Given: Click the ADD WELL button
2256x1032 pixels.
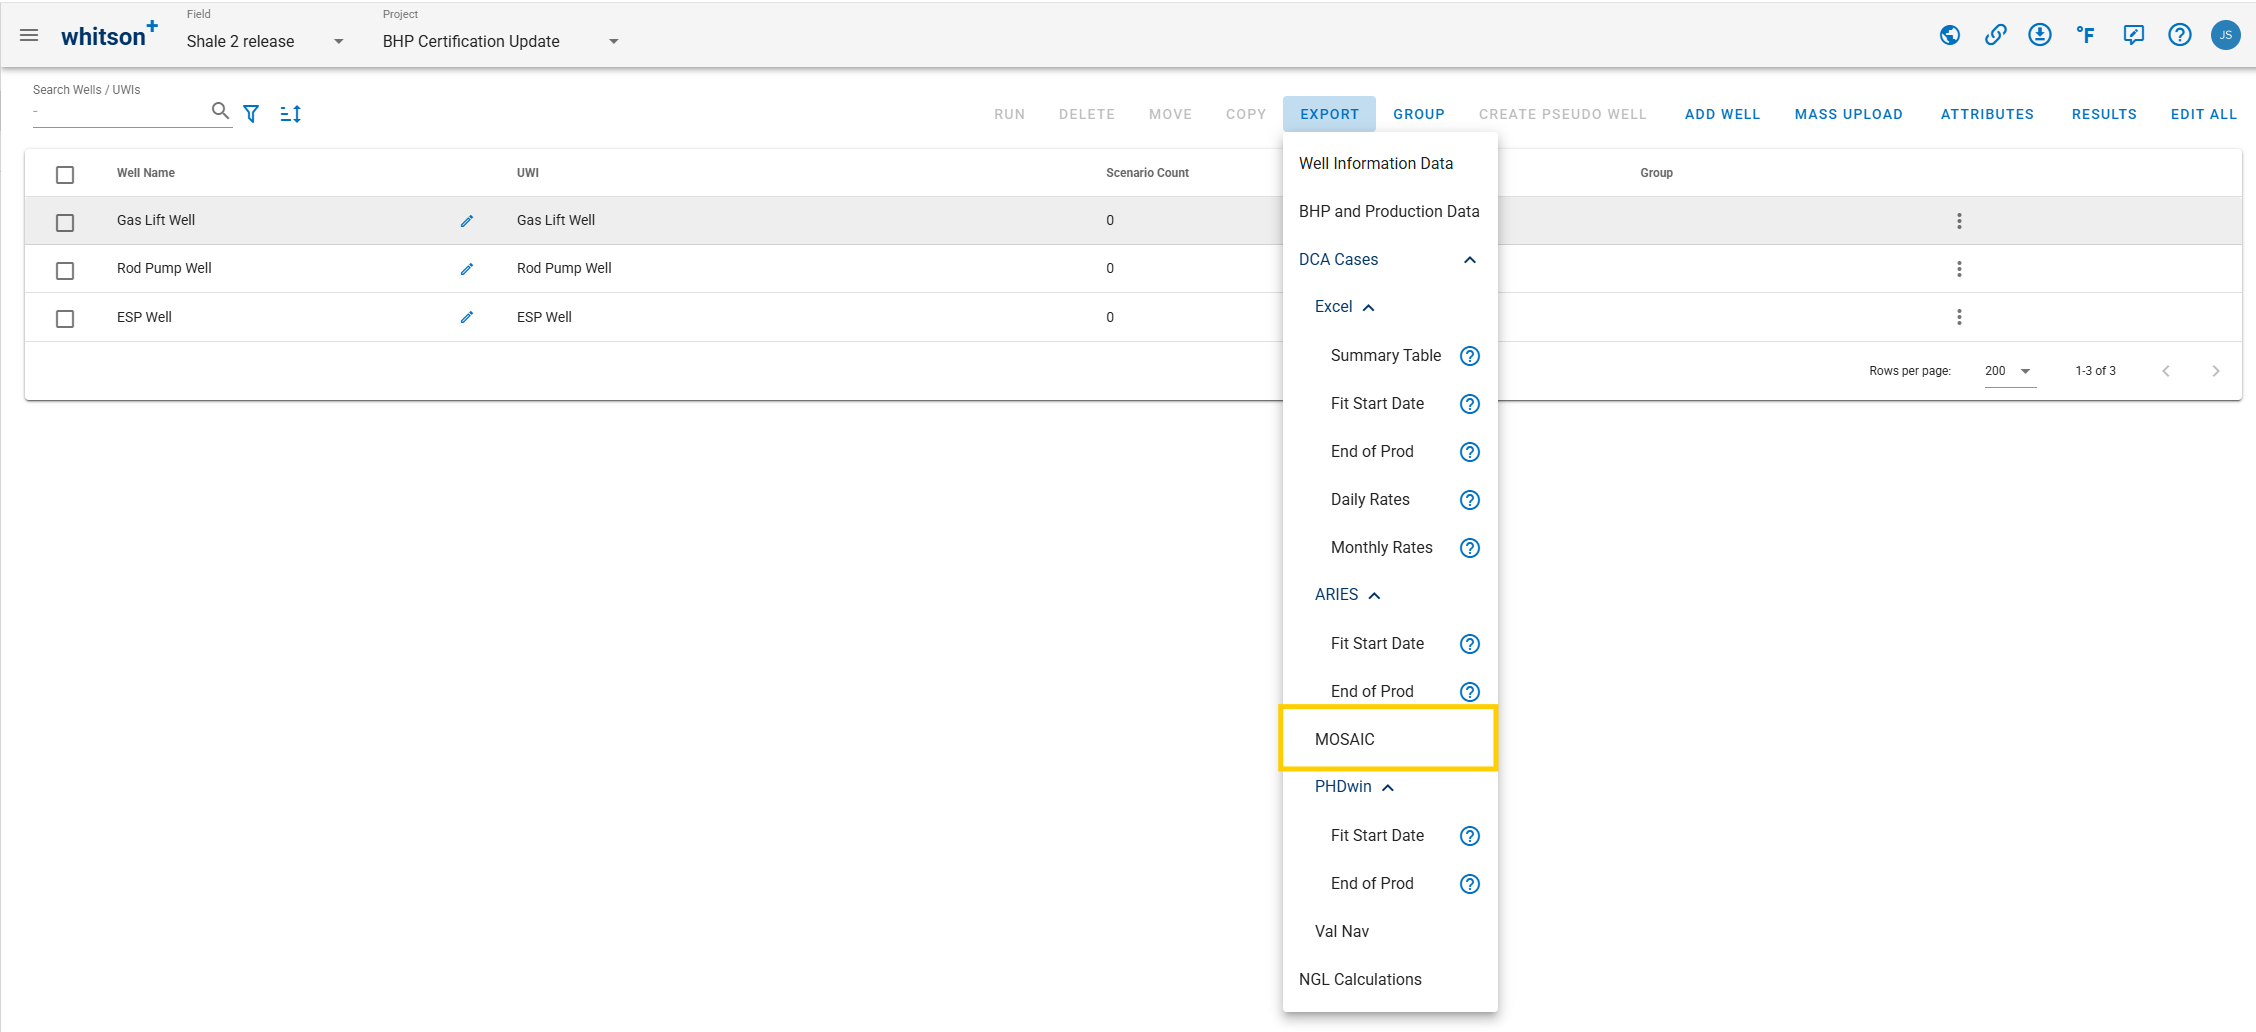Looking at the screenshot, I should [x=1721, y=114].
